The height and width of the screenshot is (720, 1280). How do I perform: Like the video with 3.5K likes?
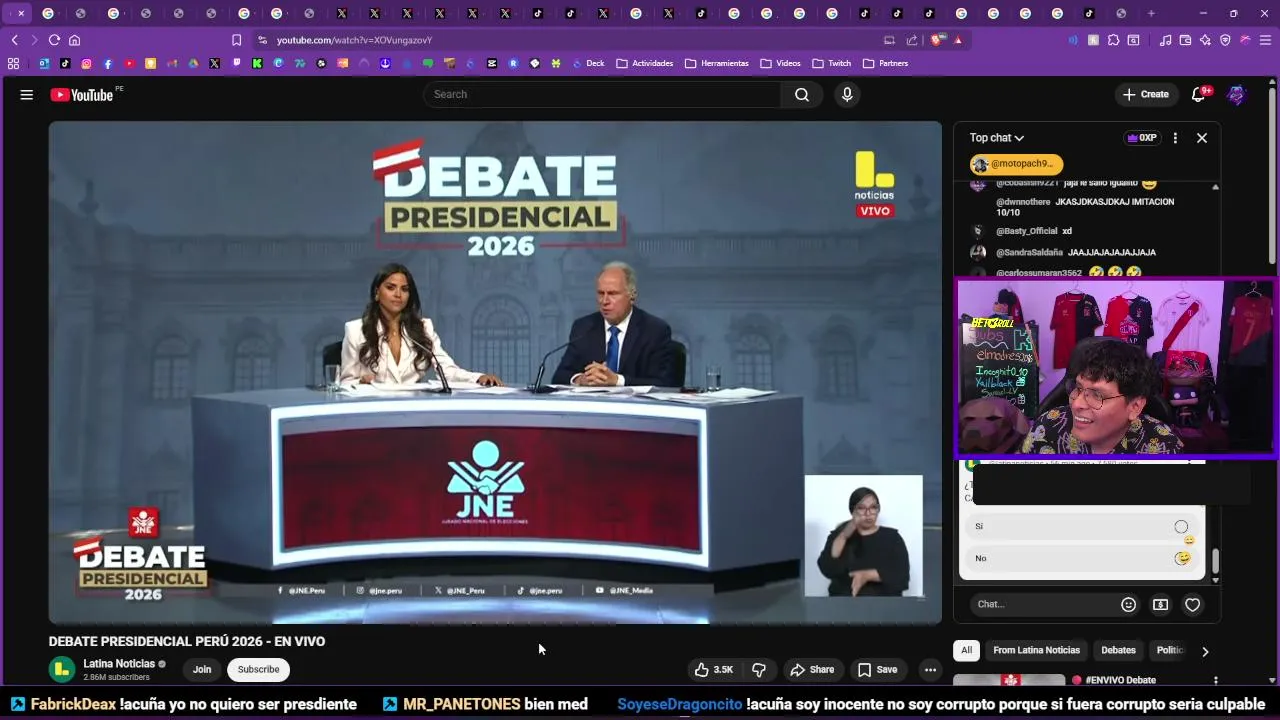[x=714, y=670]
